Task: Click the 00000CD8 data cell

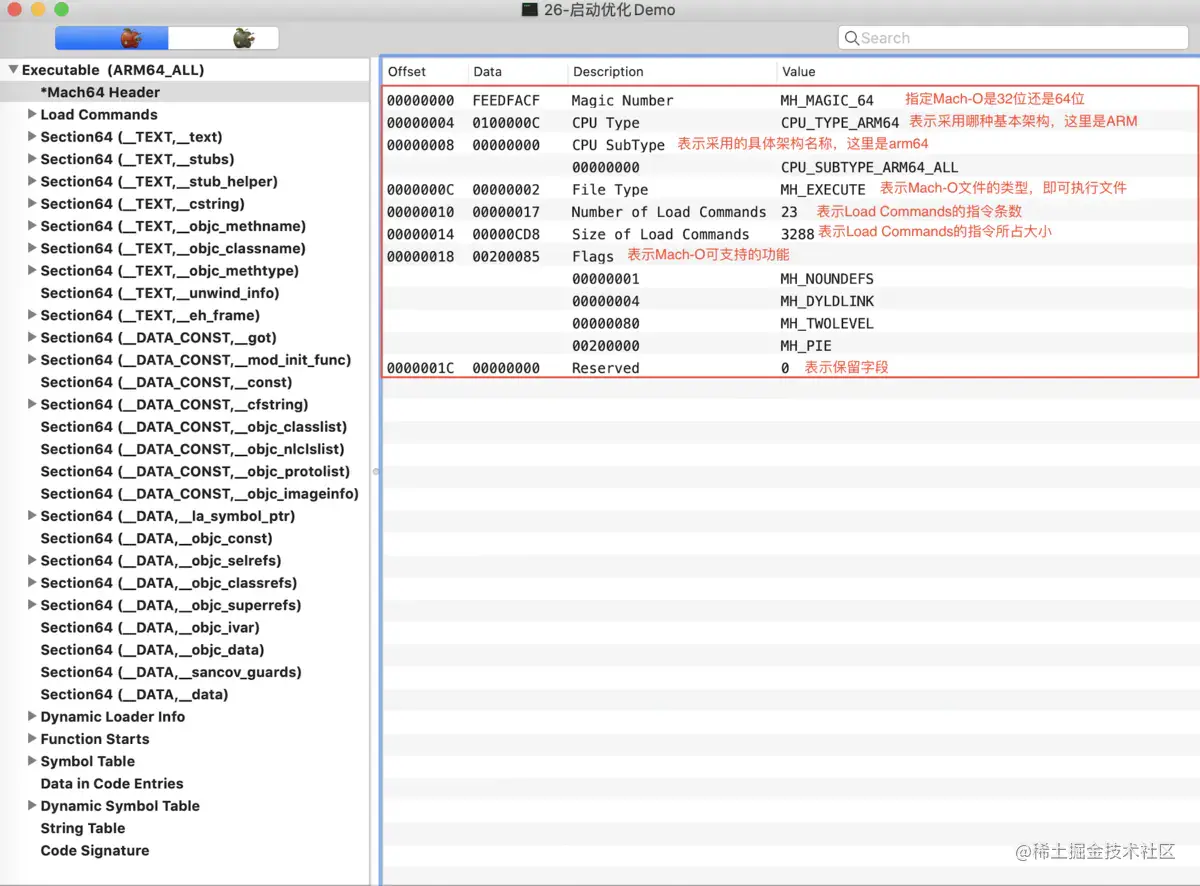Action: click(506, 234)
